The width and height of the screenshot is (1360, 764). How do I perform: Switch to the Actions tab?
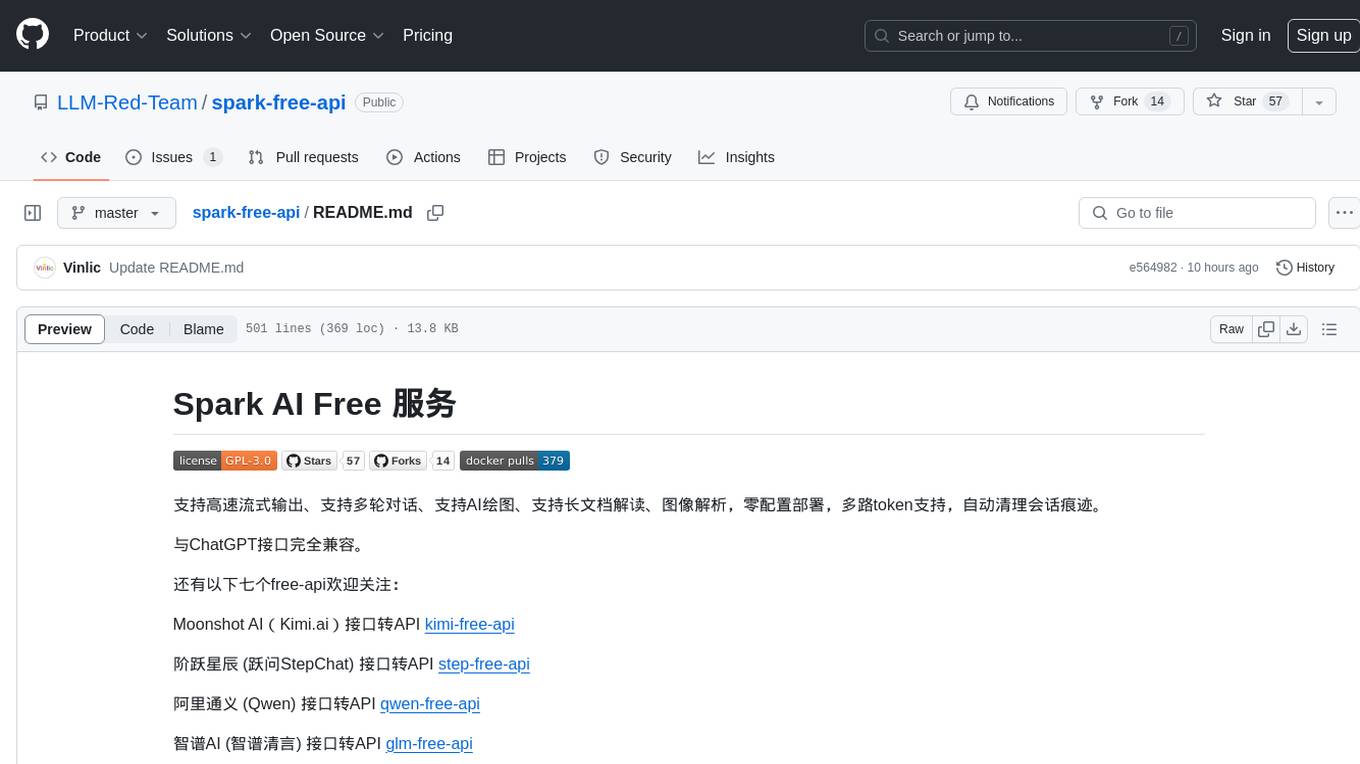[423, 157]
